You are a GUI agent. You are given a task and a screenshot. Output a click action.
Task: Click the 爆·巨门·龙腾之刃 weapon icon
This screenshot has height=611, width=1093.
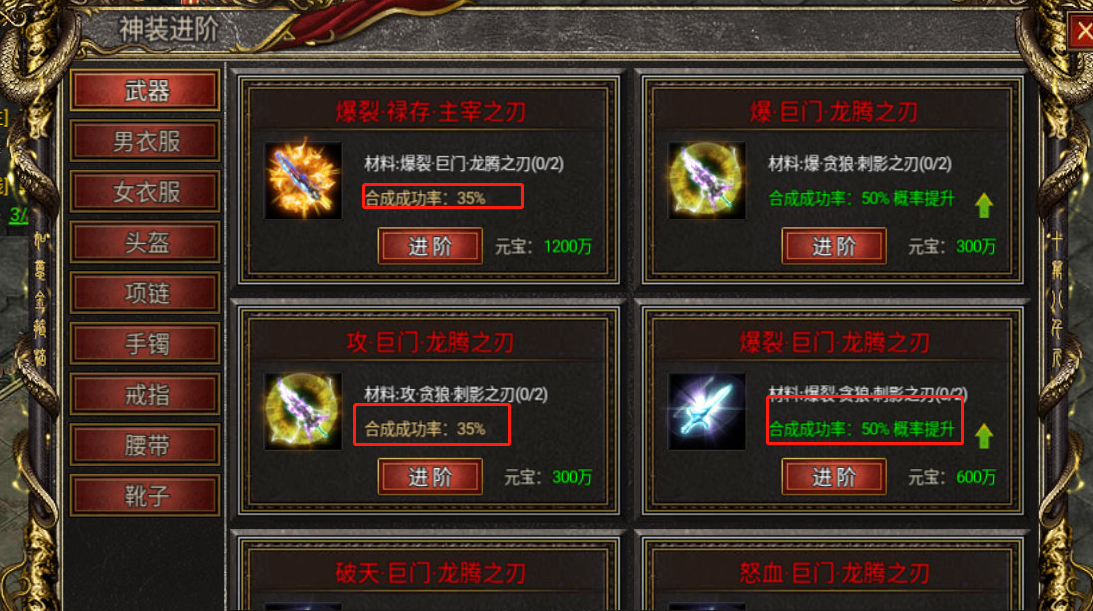707,180
